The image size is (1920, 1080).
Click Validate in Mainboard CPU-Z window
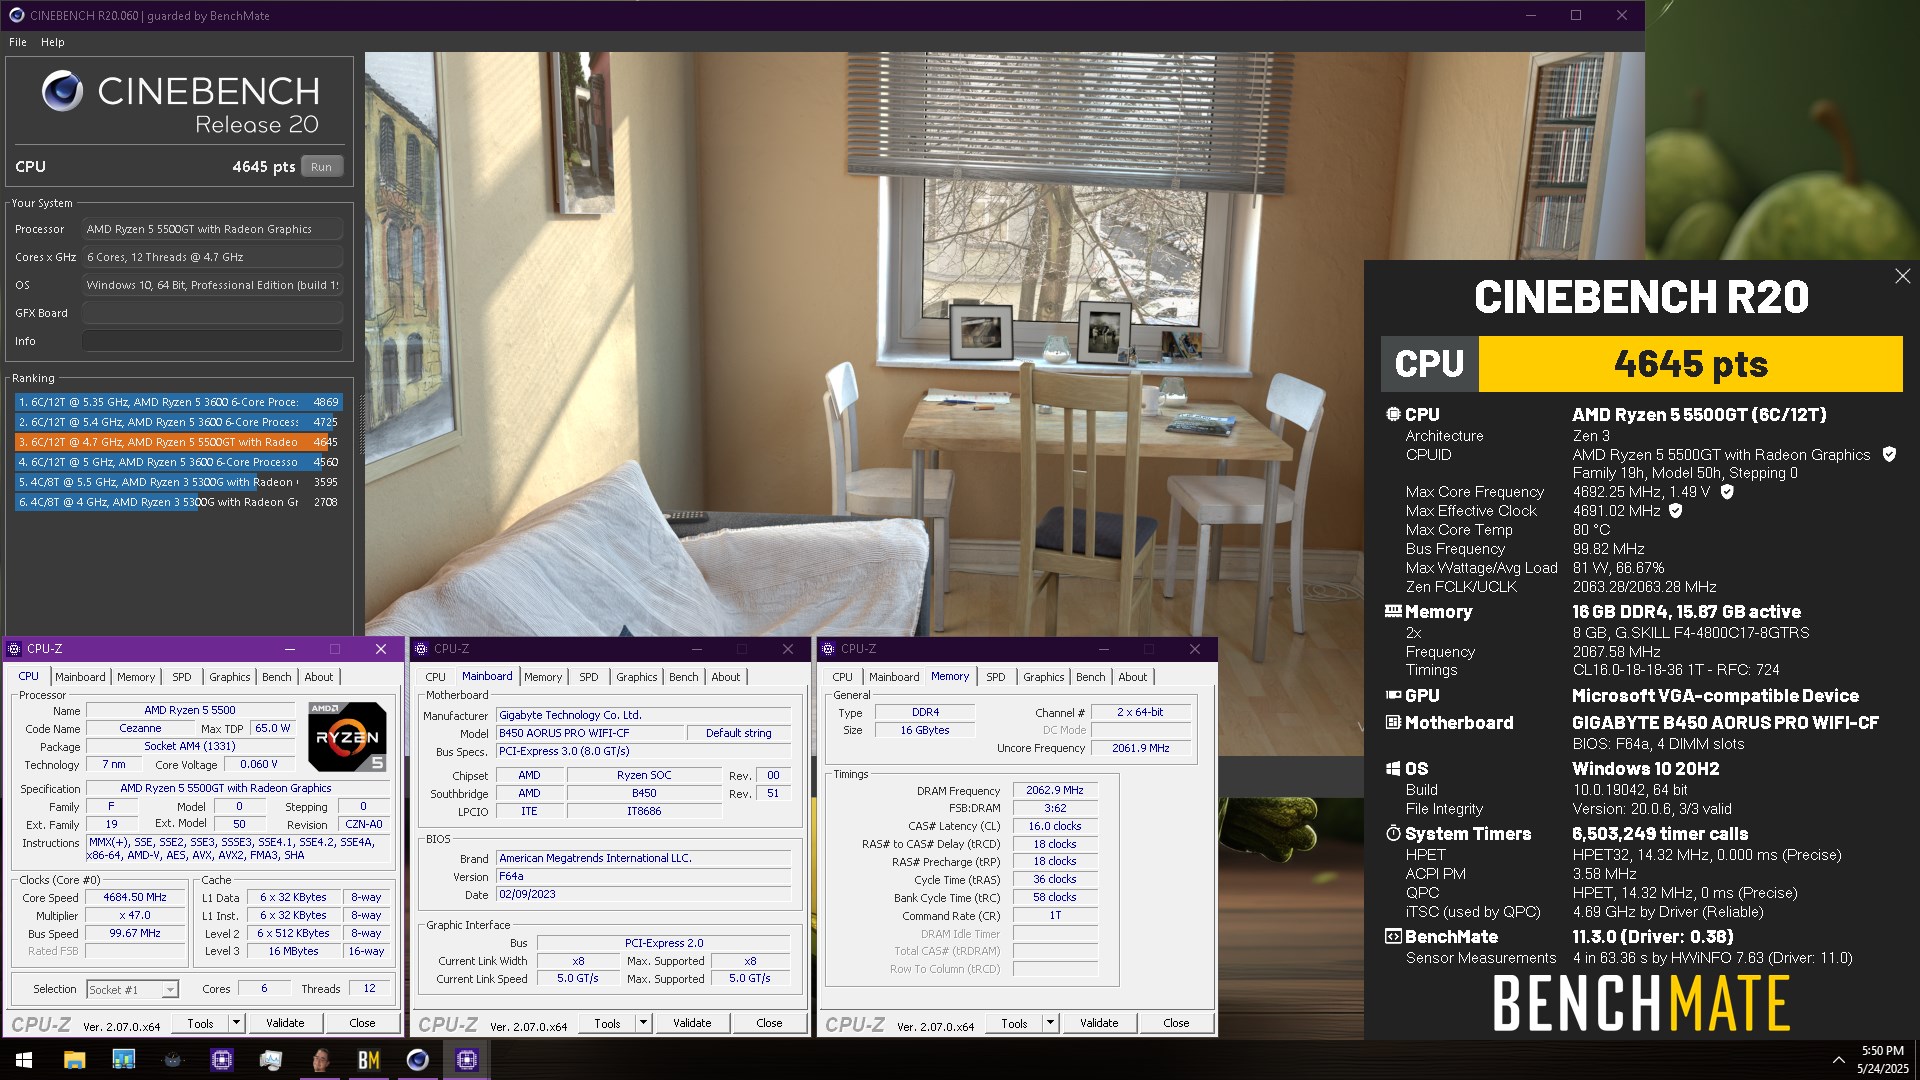[692, 1023]
